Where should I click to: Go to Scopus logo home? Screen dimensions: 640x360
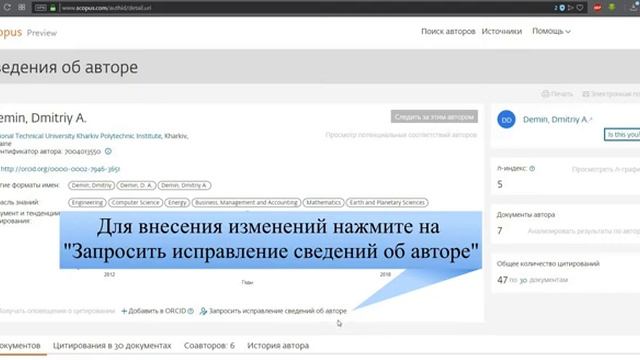(x=11, y=32)
